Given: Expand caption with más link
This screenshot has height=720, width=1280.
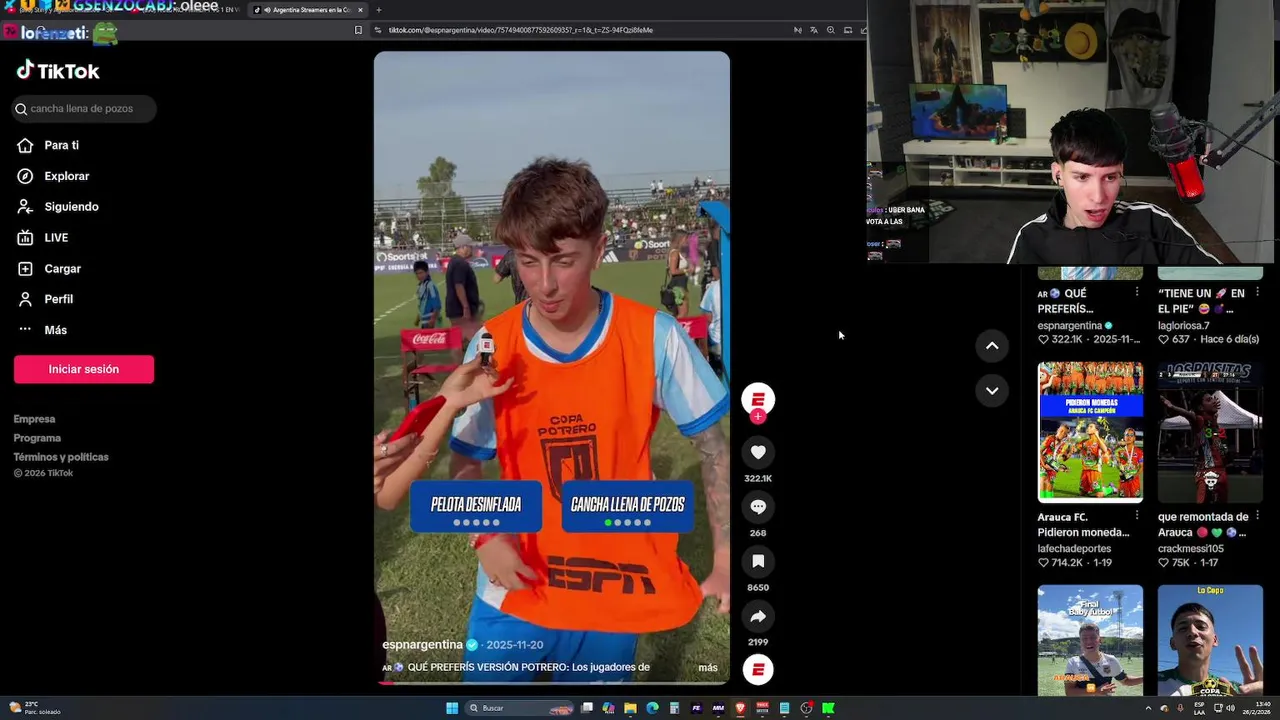Looking at the screenshot, I should point(708,668).
